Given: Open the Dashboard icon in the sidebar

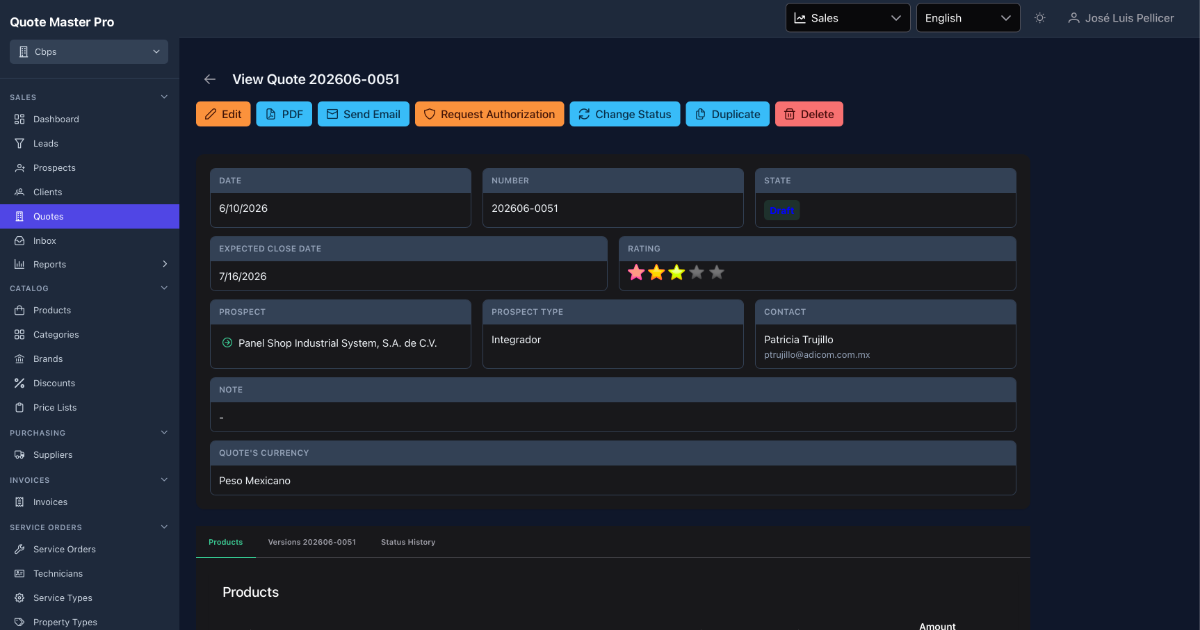Looking at the screenshot, I should pyautogui.click(x=19, y=119).
